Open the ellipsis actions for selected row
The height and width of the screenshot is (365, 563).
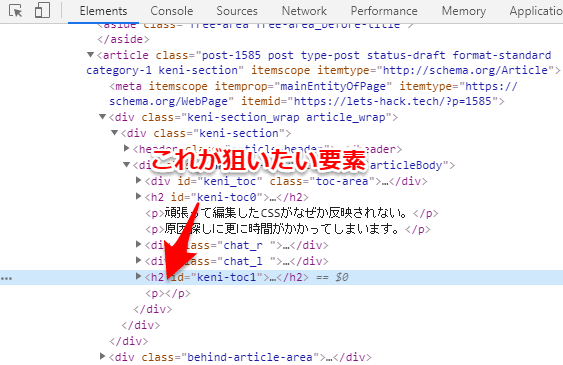tap(6, 279)
